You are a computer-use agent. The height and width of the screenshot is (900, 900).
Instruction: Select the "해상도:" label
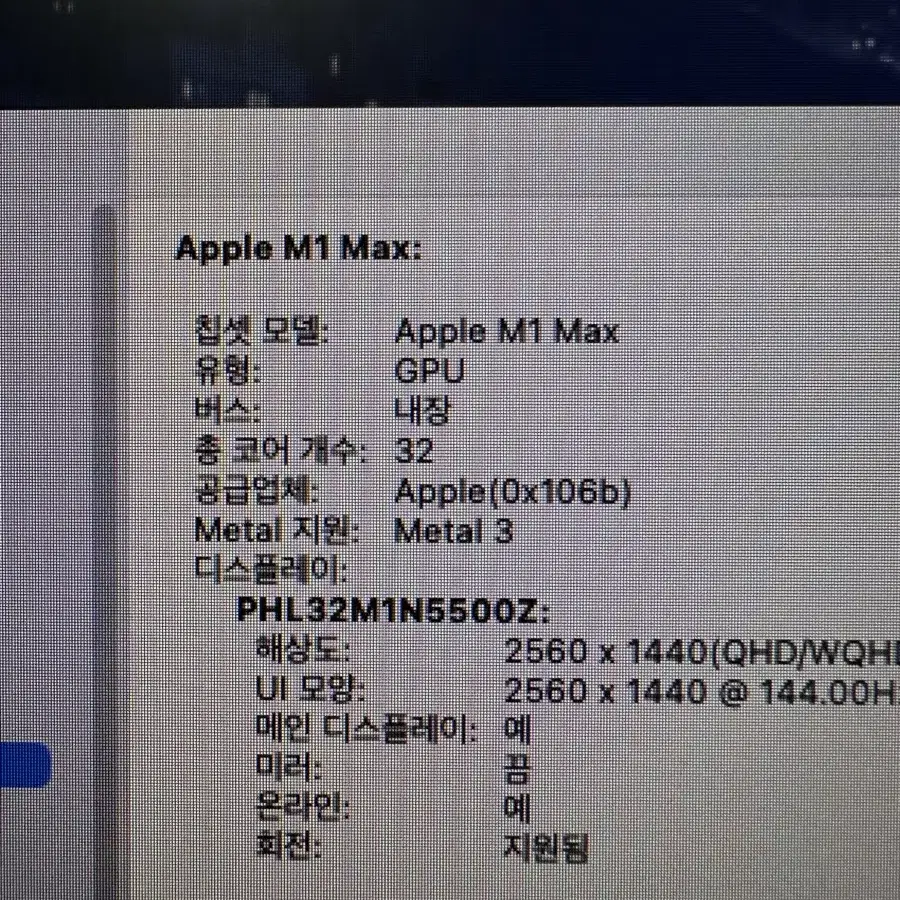pos(303,651)
